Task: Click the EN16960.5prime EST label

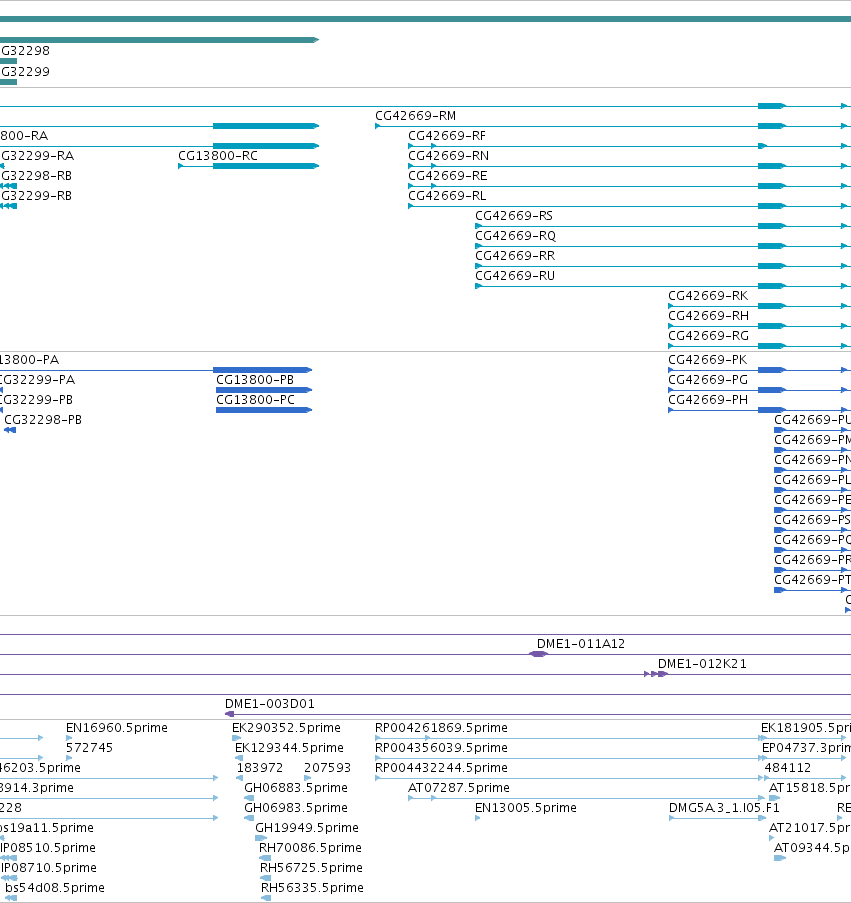Action: 116,728
